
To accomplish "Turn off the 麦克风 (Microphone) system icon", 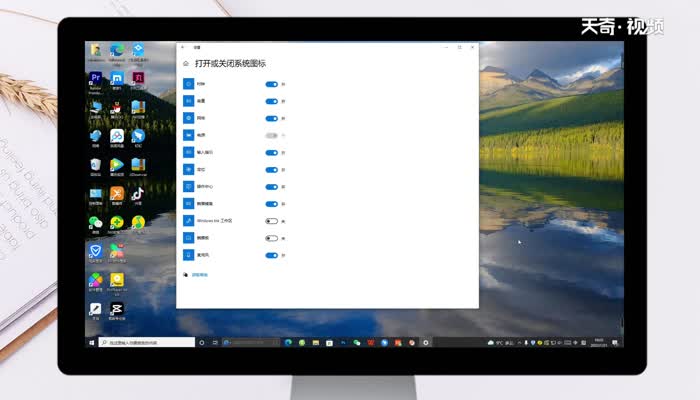I will pyautogui.click(x=271, y=255).
